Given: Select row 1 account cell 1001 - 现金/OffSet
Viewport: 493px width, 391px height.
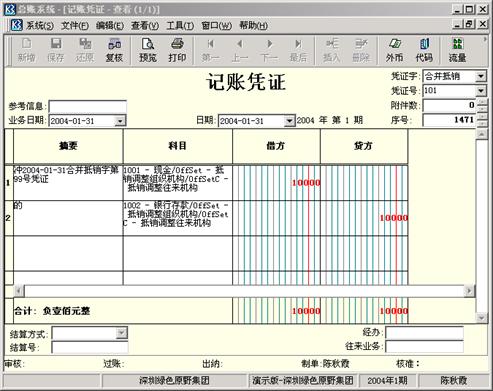Looking at the screenshot, I should 178,183.
